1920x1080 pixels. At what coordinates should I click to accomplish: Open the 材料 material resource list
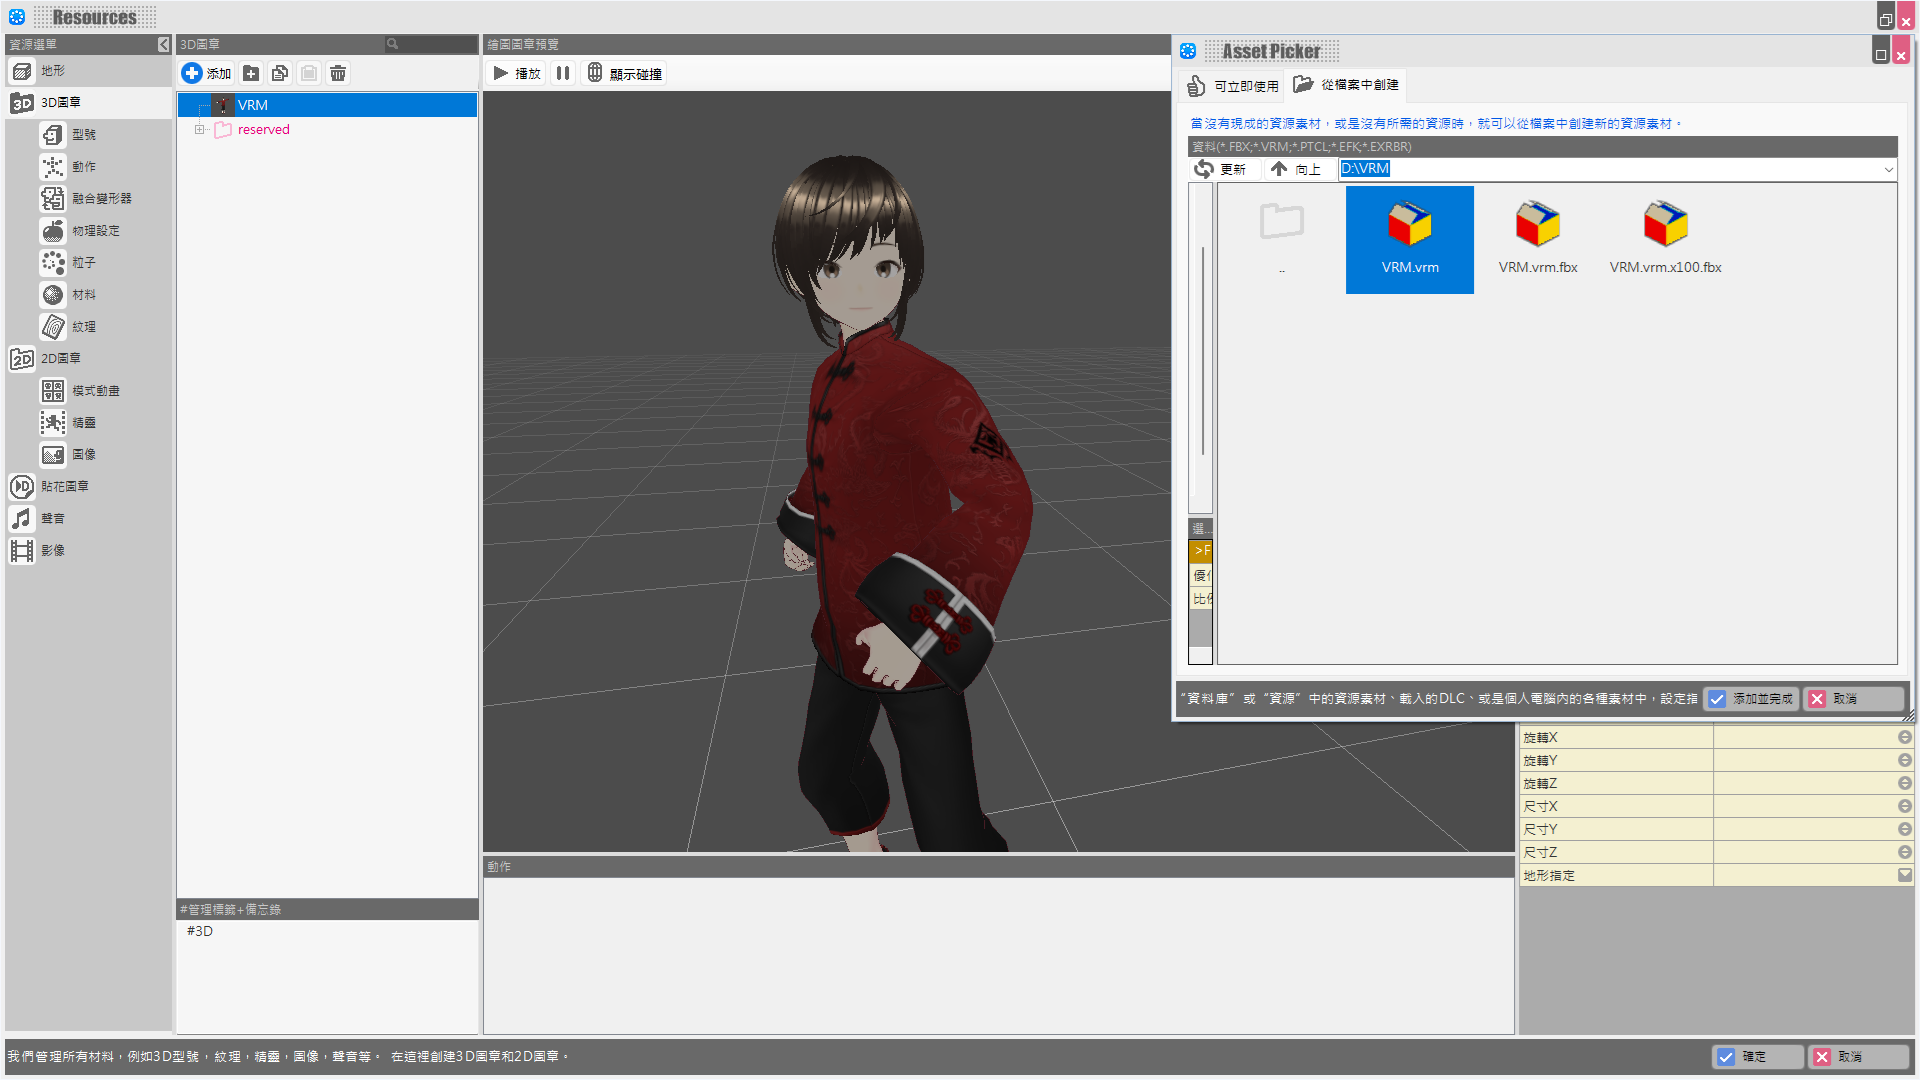click(104, 295)
